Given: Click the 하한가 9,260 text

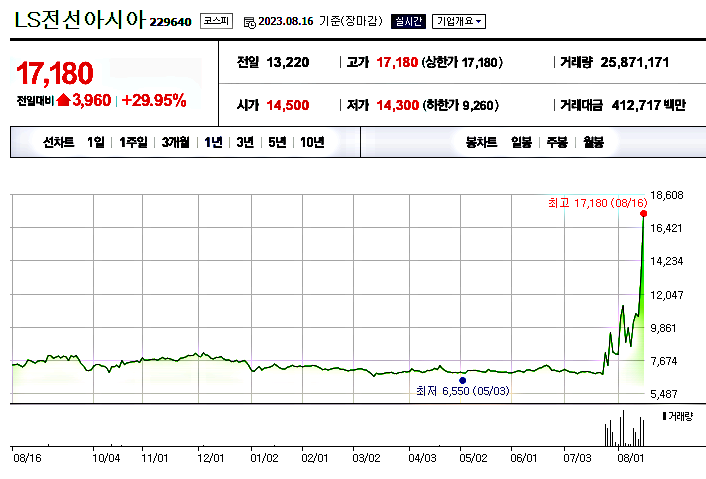Looking at the screenshot, I should (x=460, y=105).
